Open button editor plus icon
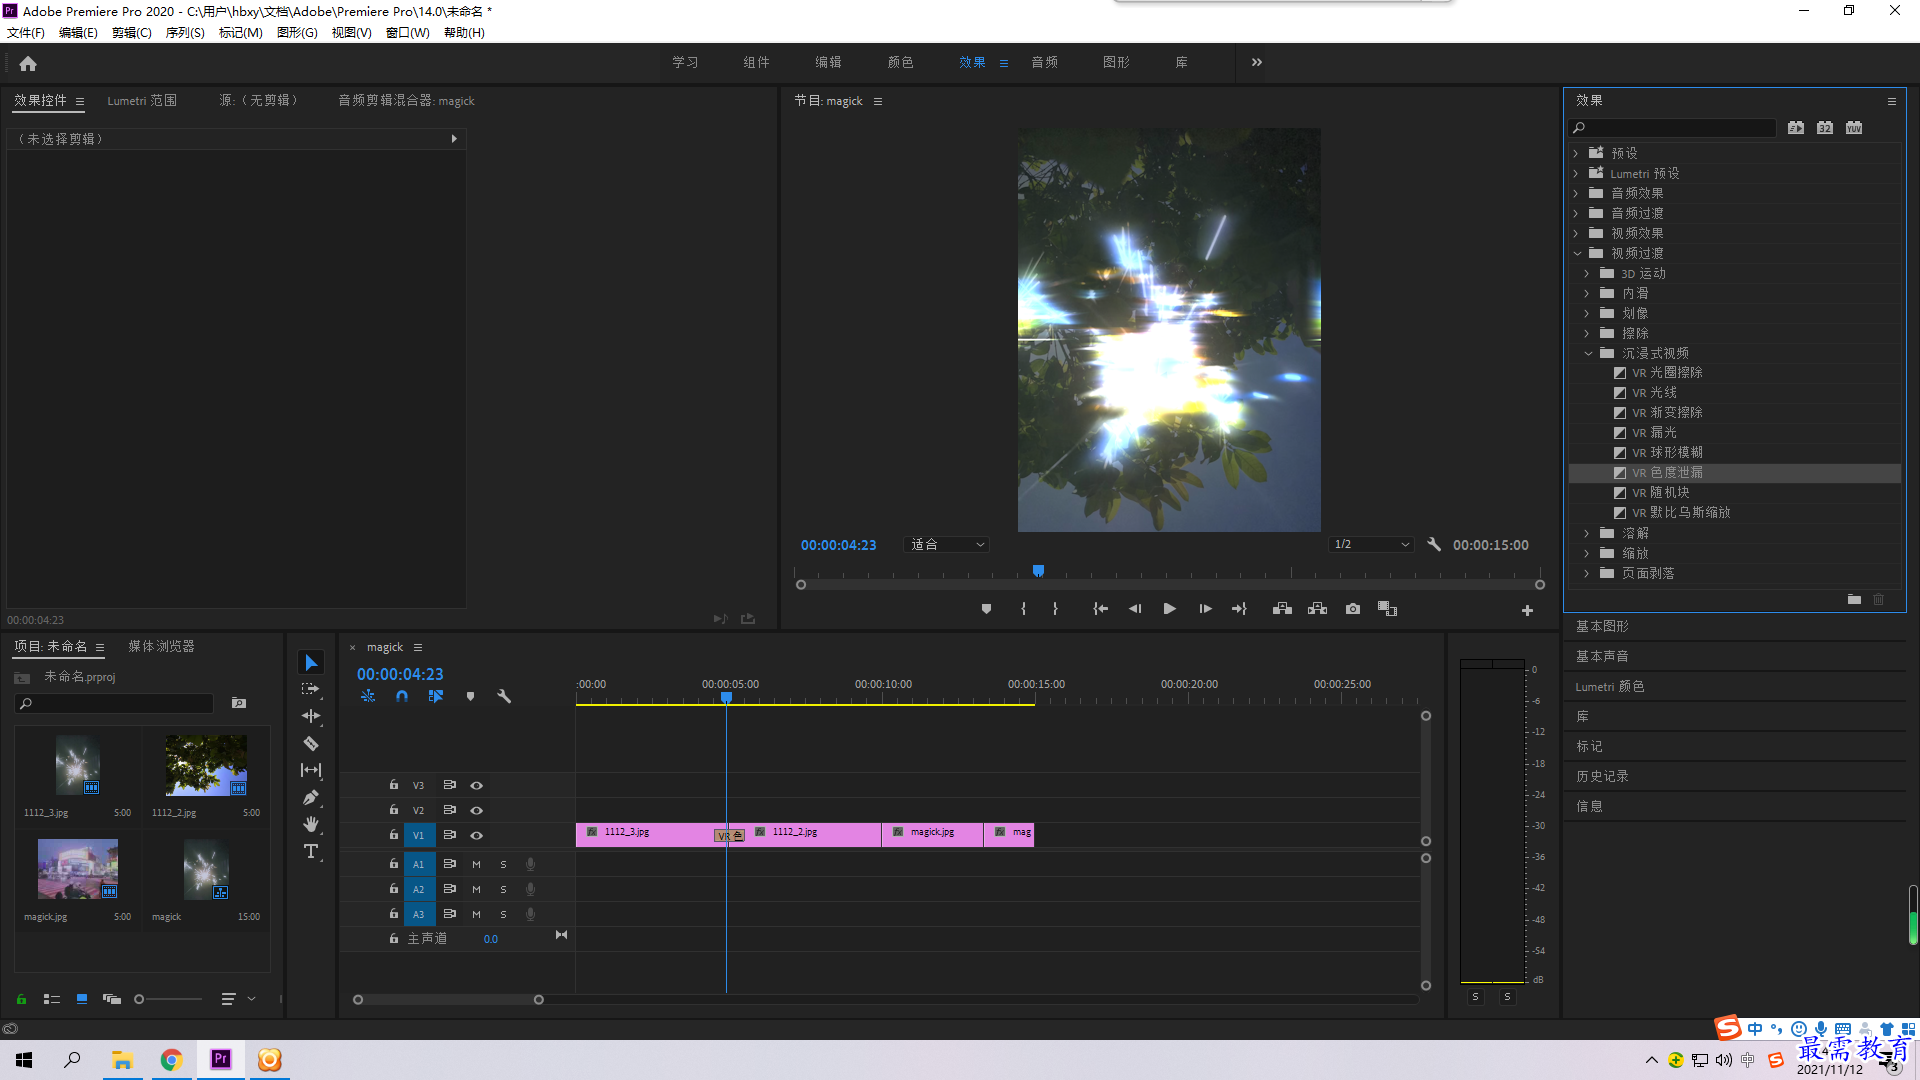Image resolution: width=1920 pixels, height=1080 pixels. point(1527,610)
